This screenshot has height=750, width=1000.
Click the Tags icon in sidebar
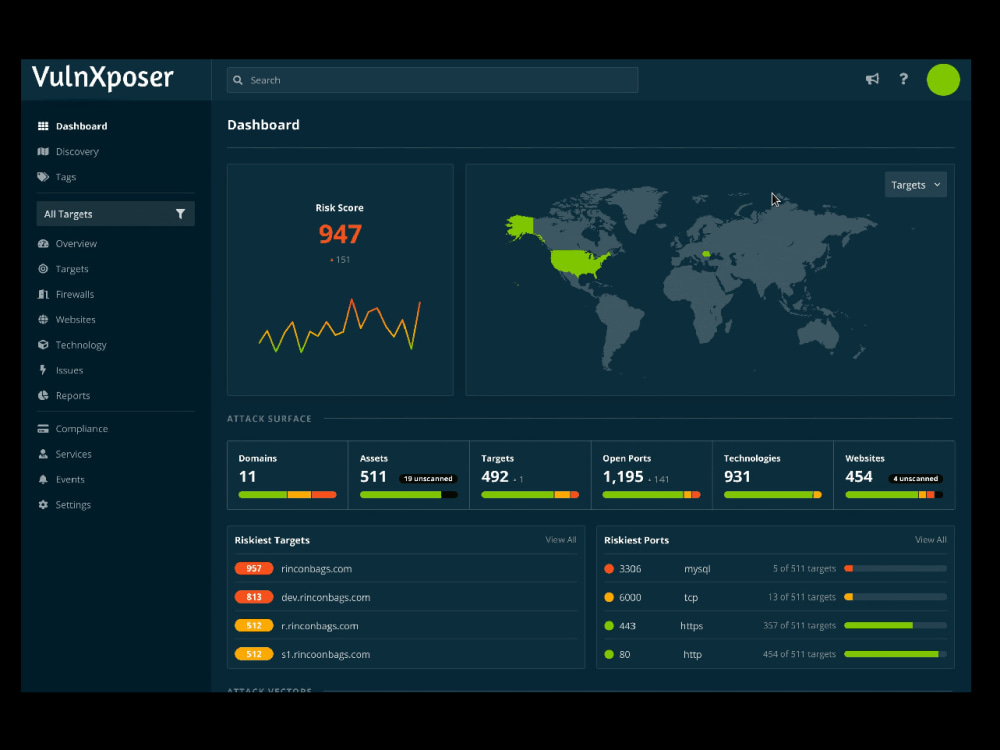[43, 177]
